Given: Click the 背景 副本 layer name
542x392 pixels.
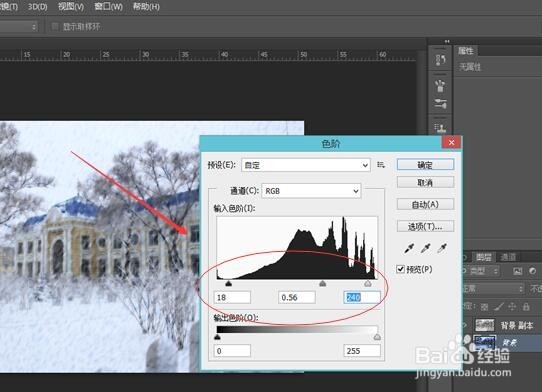Looking at the screenshot, I should [517, 325].
